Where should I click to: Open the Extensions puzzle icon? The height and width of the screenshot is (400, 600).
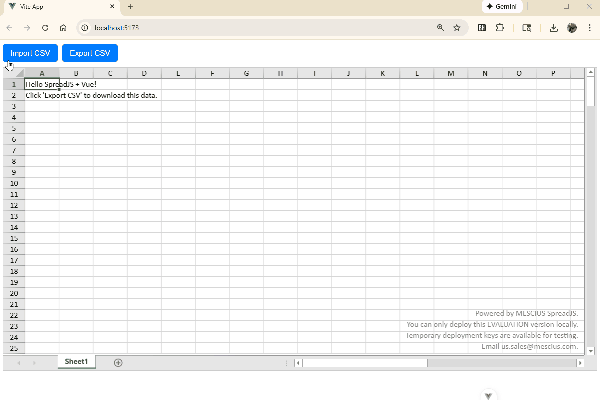click(500, 28)
